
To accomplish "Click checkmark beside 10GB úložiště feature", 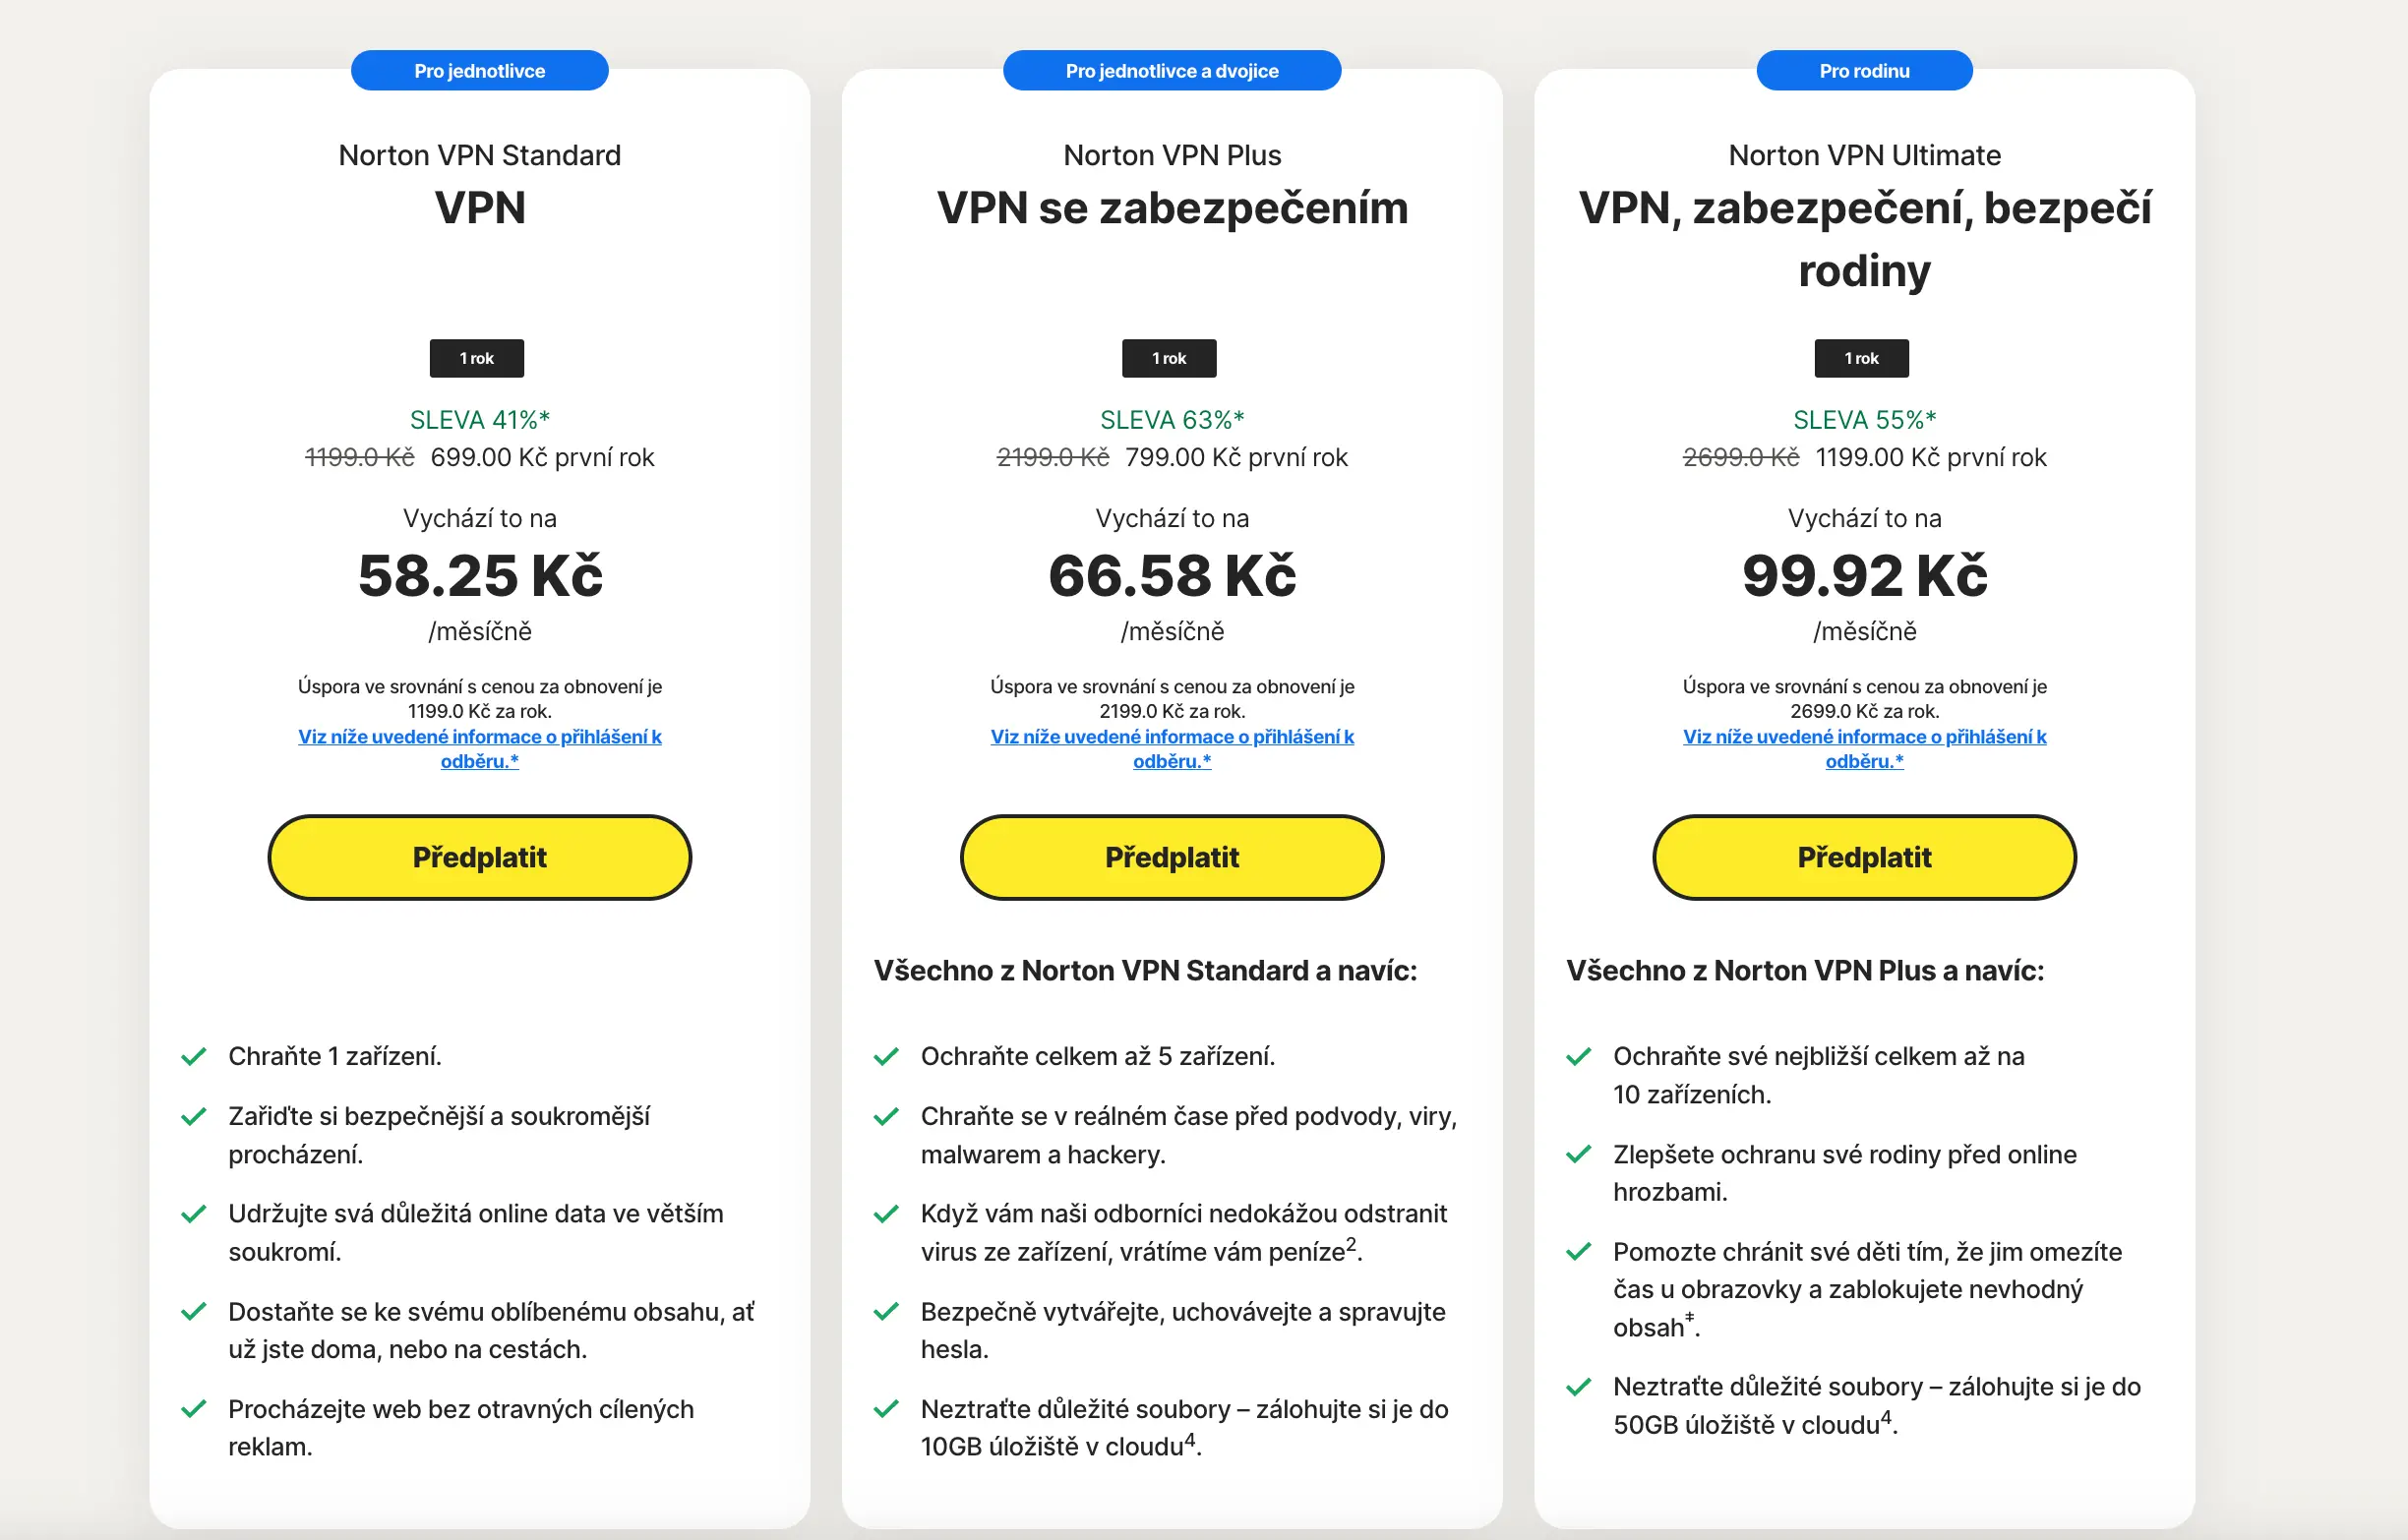I will pyautogui.click(x=886, y=1409).
